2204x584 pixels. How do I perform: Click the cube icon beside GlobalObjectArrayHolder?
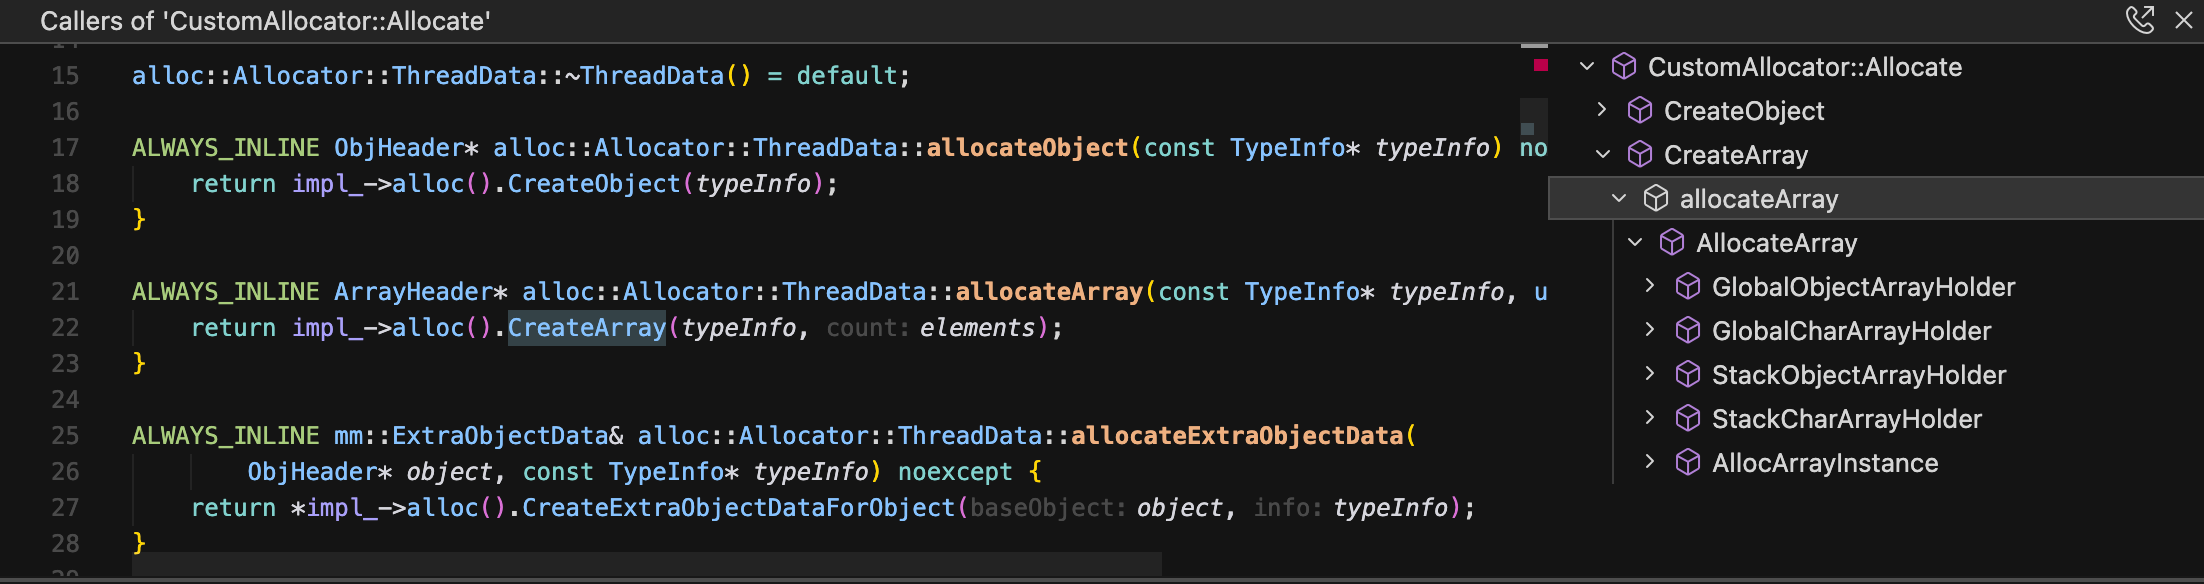(x=1688, y=287)
